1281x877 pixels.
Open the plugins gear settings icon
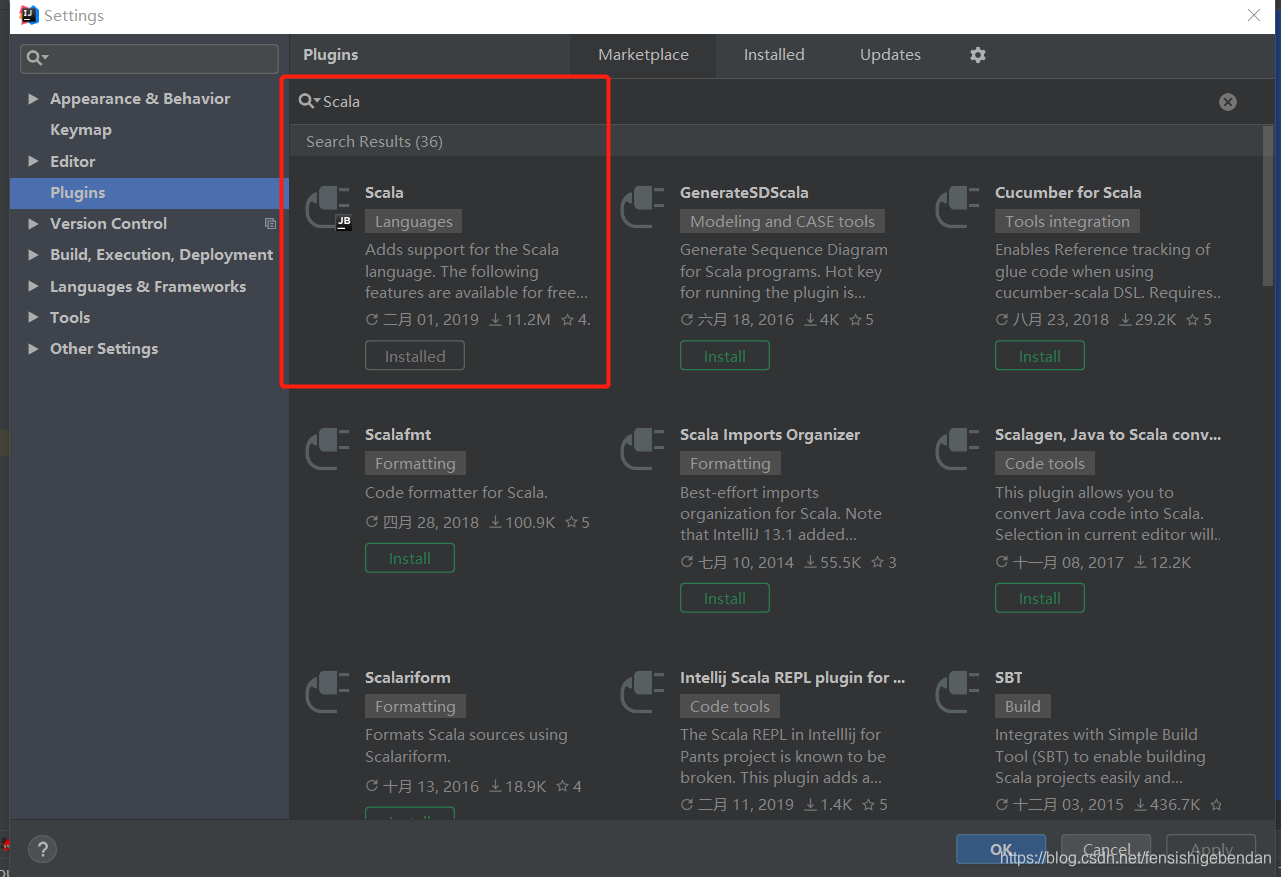978,55
